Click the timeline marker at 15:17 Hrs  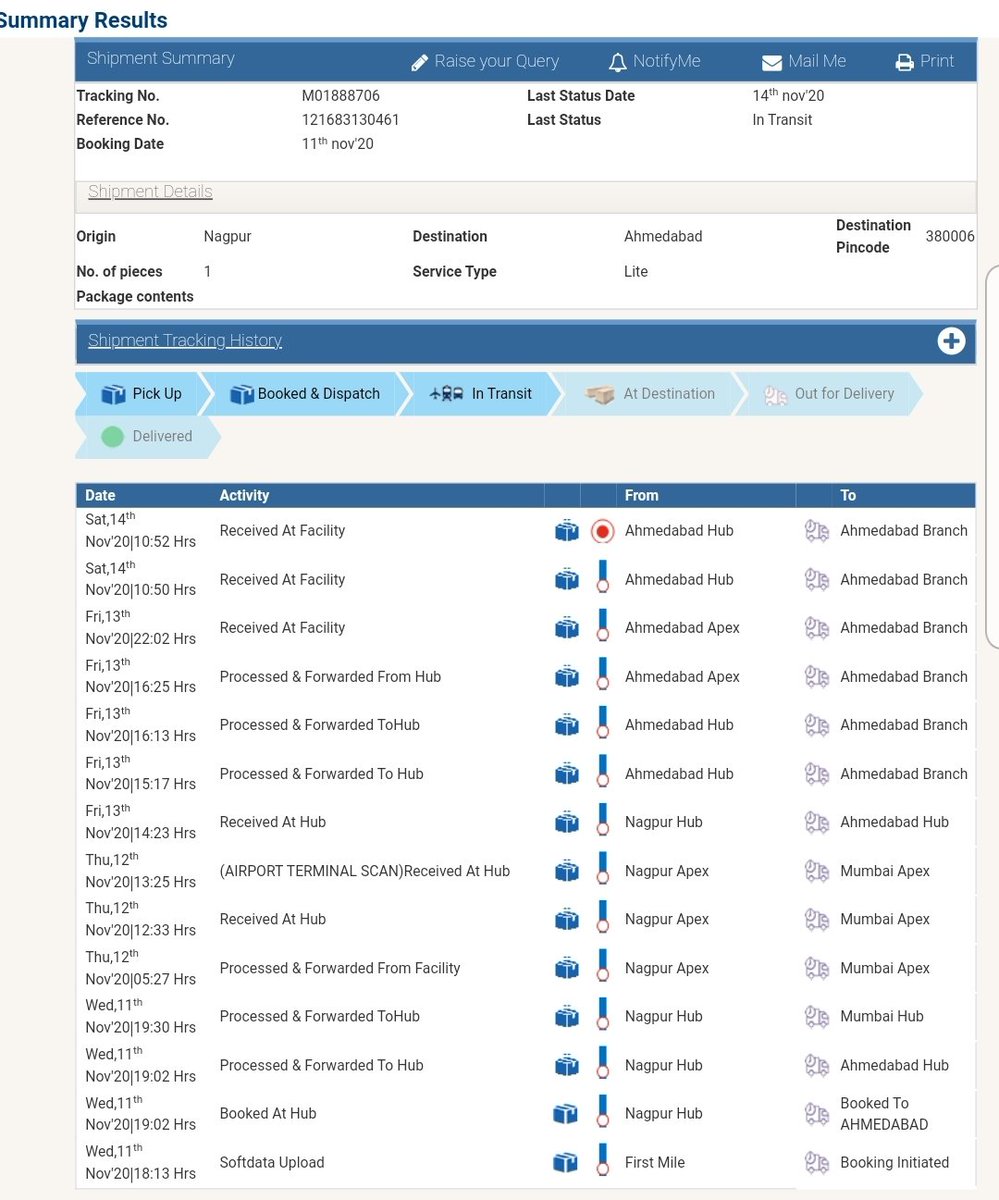click(x=602, y=774)
